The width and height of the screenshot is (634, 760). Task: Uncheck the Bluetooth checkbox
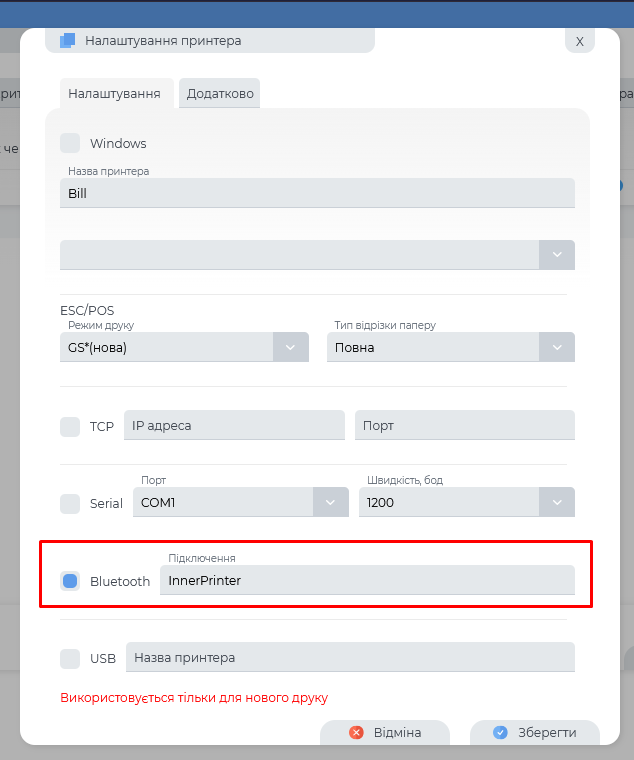click(x=70, y=580)
